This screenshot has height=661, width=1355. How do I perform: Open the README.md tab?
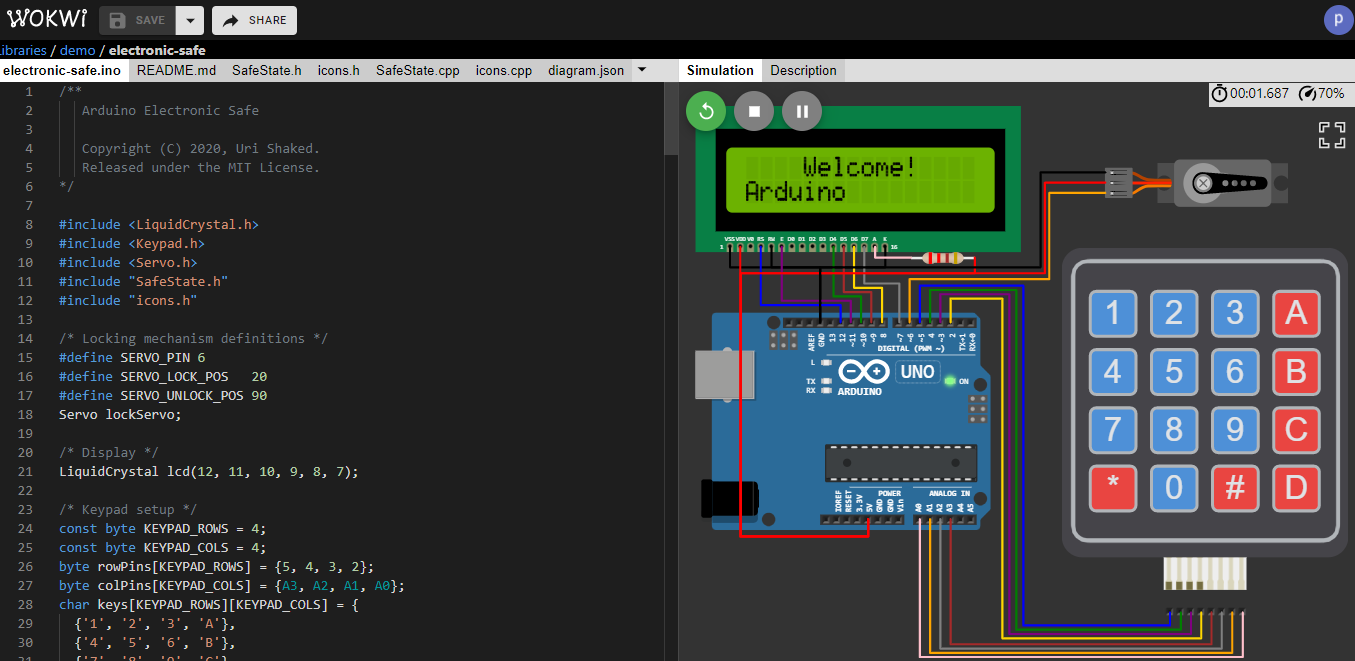(176, 70)
